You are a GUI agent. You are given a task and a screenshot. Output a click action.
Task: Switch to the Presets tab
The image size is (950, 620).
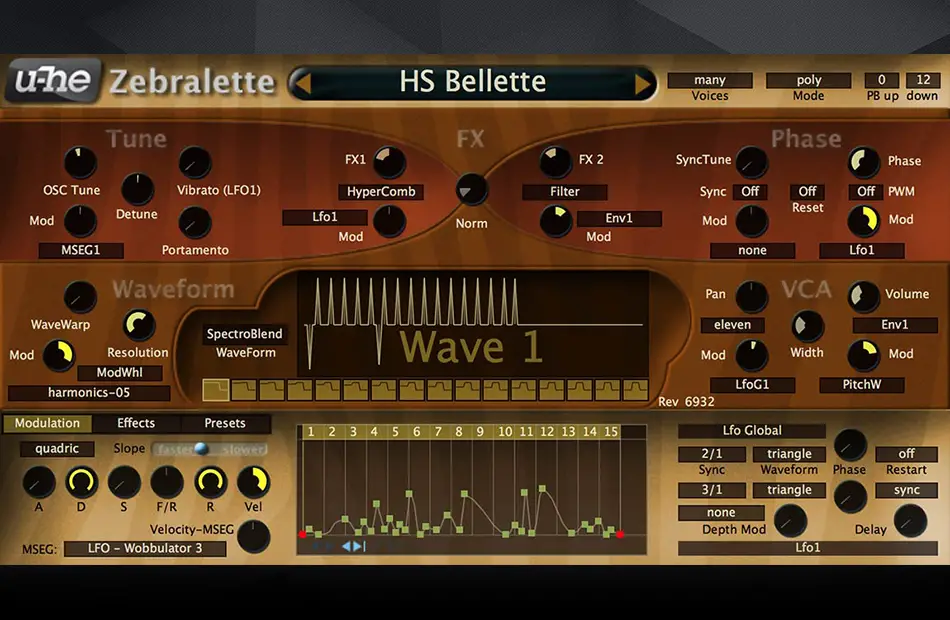pos(225,423)
